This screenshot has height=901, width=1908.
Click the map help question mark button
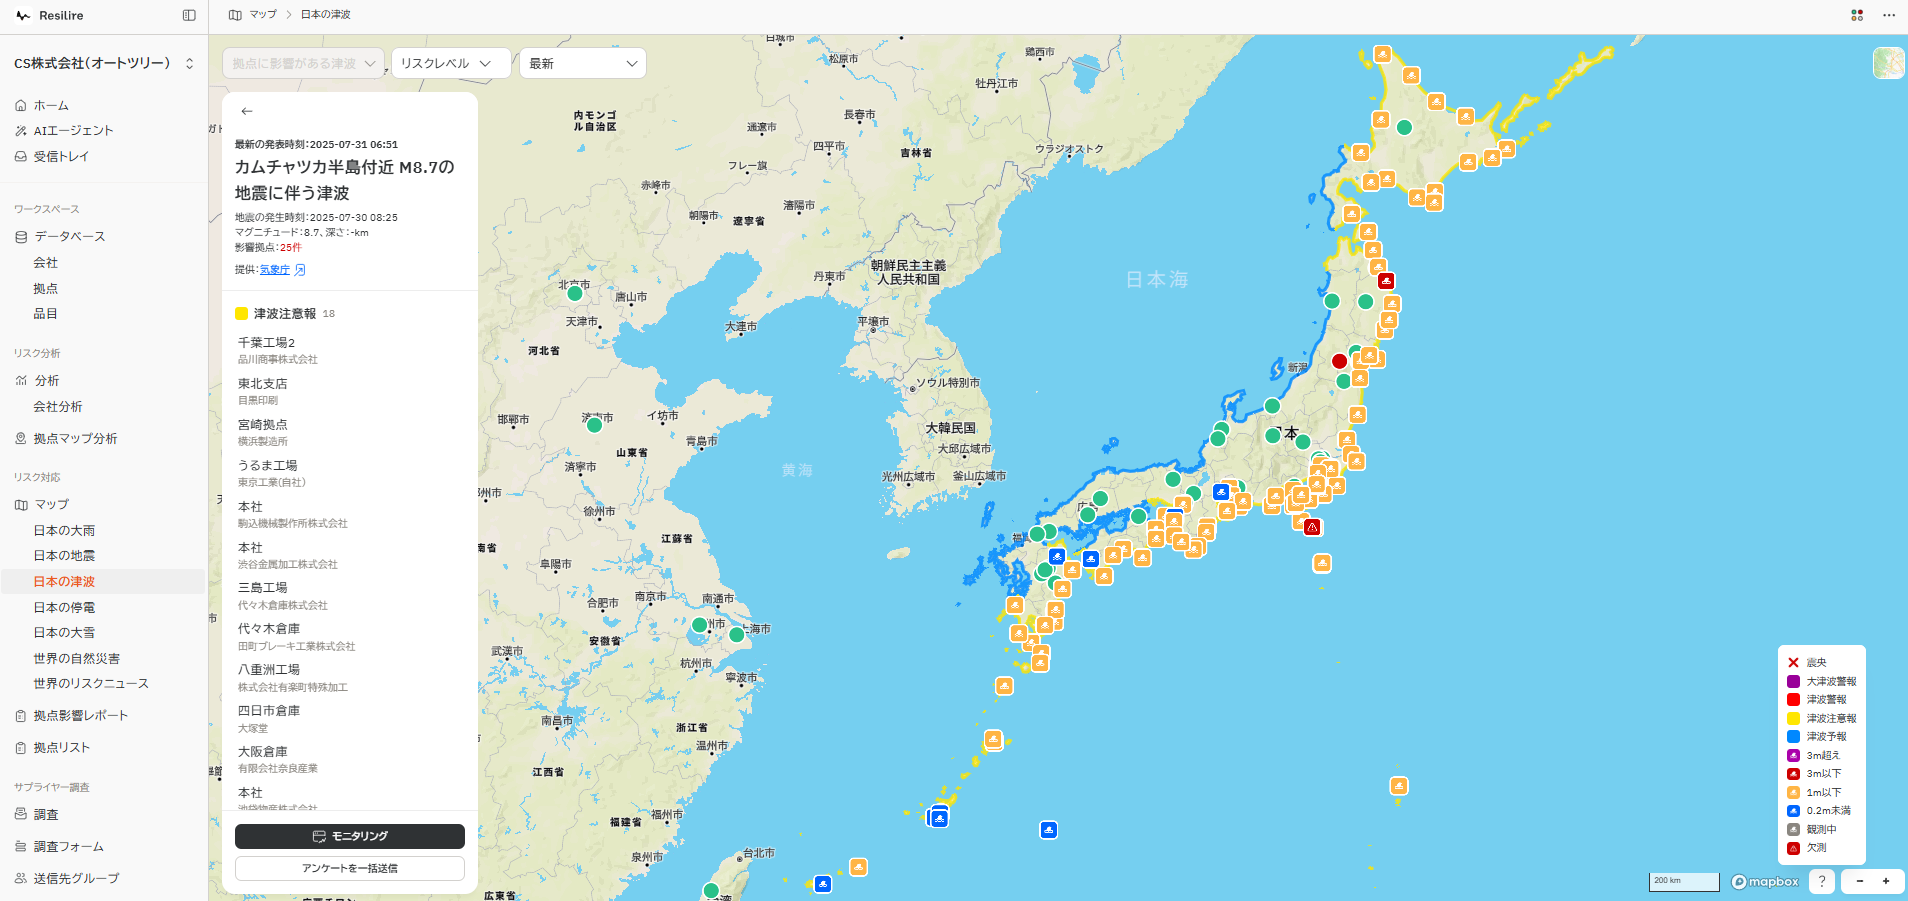tap(1822, 881)
